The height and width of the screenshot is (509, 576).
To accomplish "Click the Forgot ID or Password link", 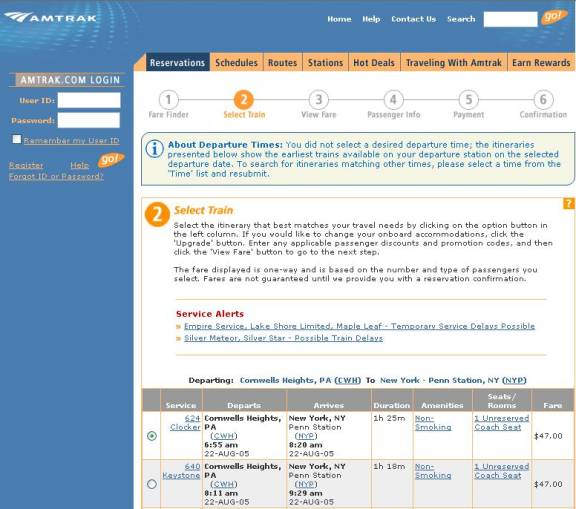I will [56, 176].
